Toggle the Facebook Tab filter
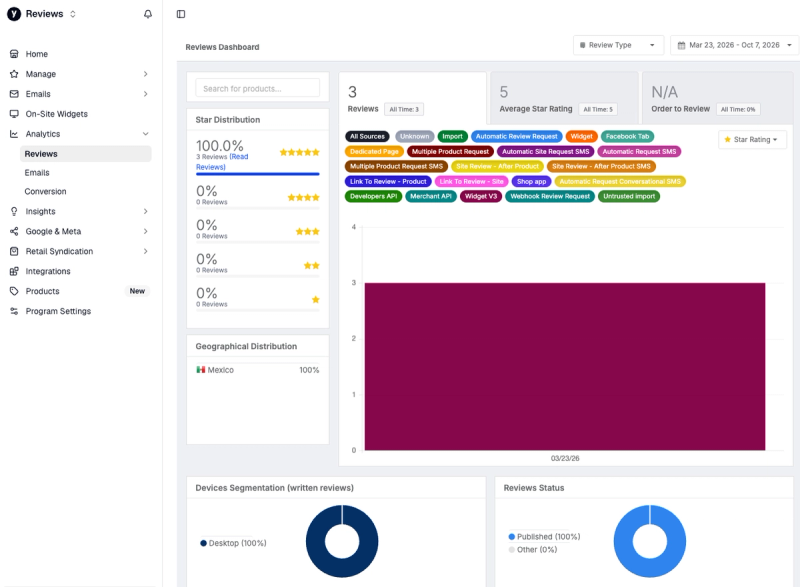This screenshot has width=800, height=587. point(627,137)
